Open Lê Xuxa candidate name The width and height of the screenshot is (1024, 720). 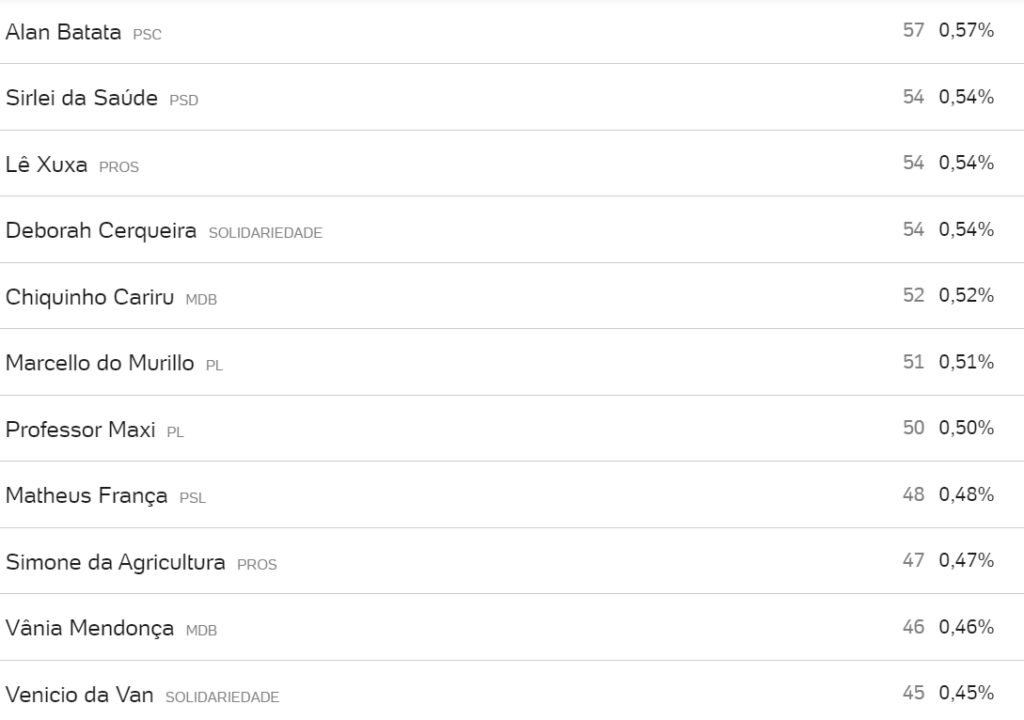pos(46,164)
